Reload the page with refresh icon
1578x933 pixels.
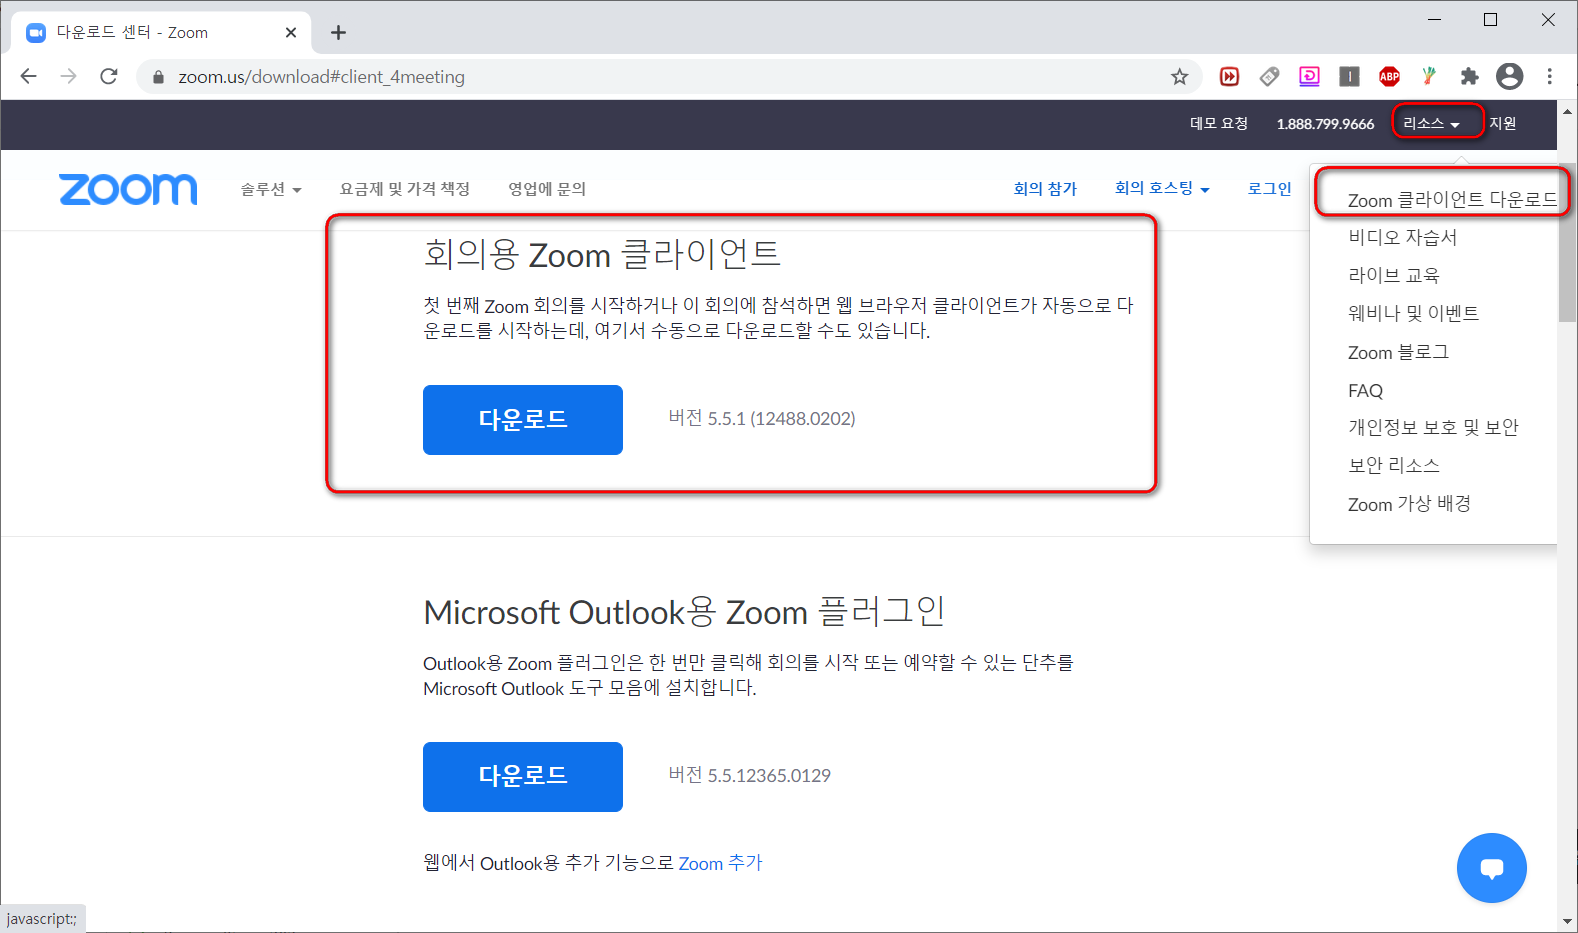pyautogui.click(x=109, y=76)
